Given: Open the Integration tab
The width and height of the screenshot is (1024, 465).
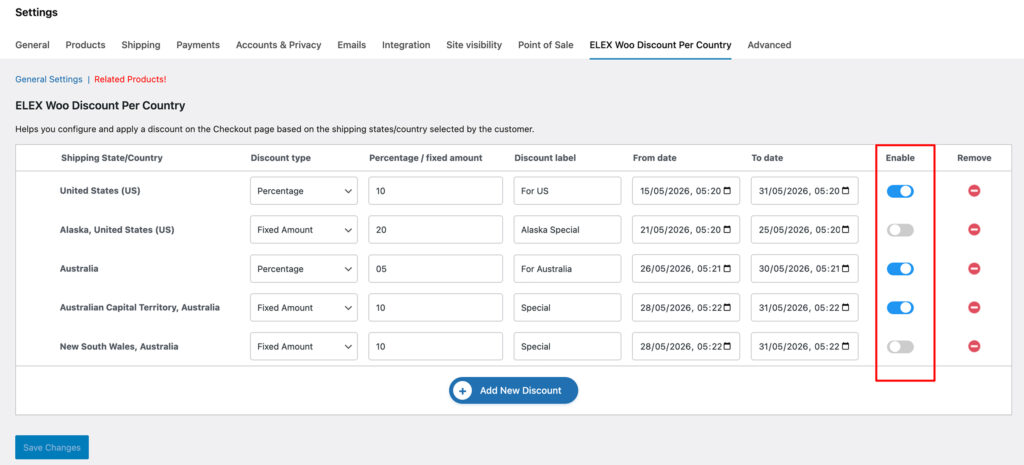Looking at the screenshot, I should click(406, 45).
